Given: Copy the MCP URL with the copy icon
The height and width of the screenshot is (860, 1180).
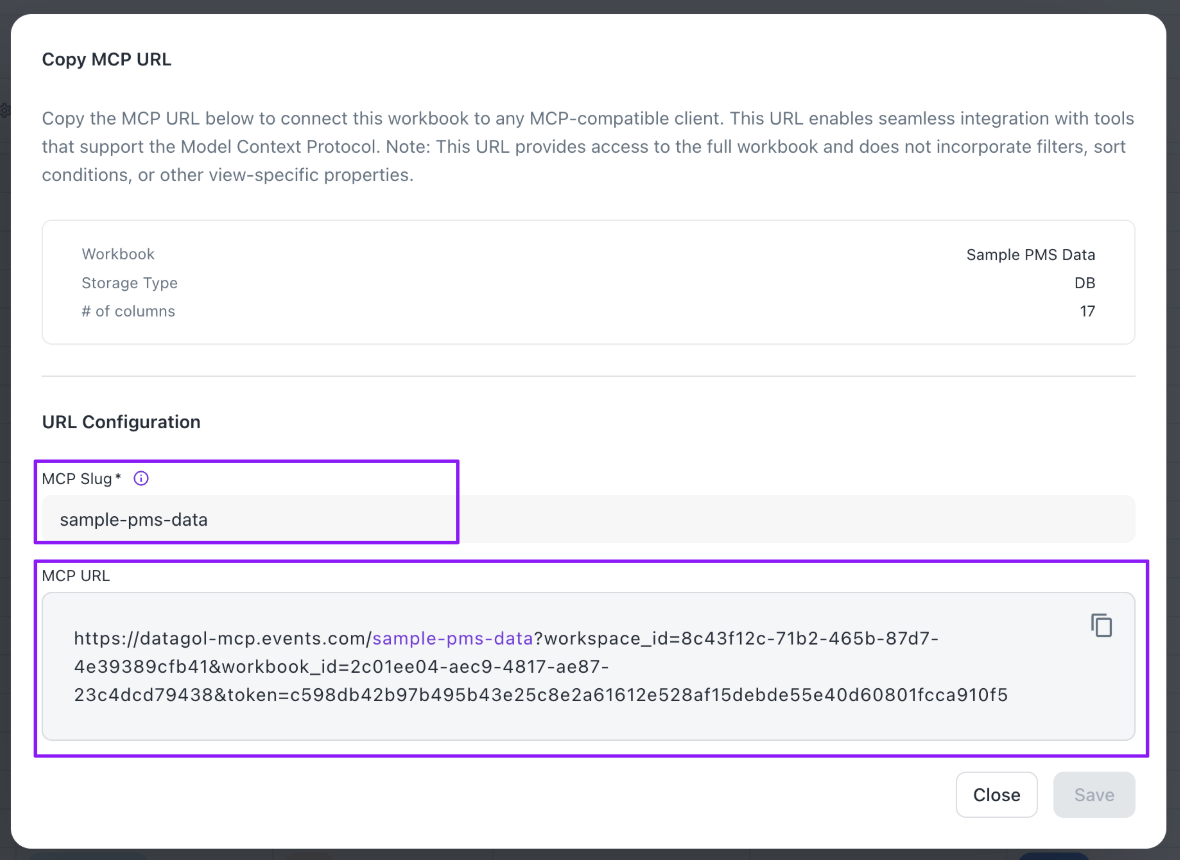Looking at the screenshot, I should (x=1101, y=625).
